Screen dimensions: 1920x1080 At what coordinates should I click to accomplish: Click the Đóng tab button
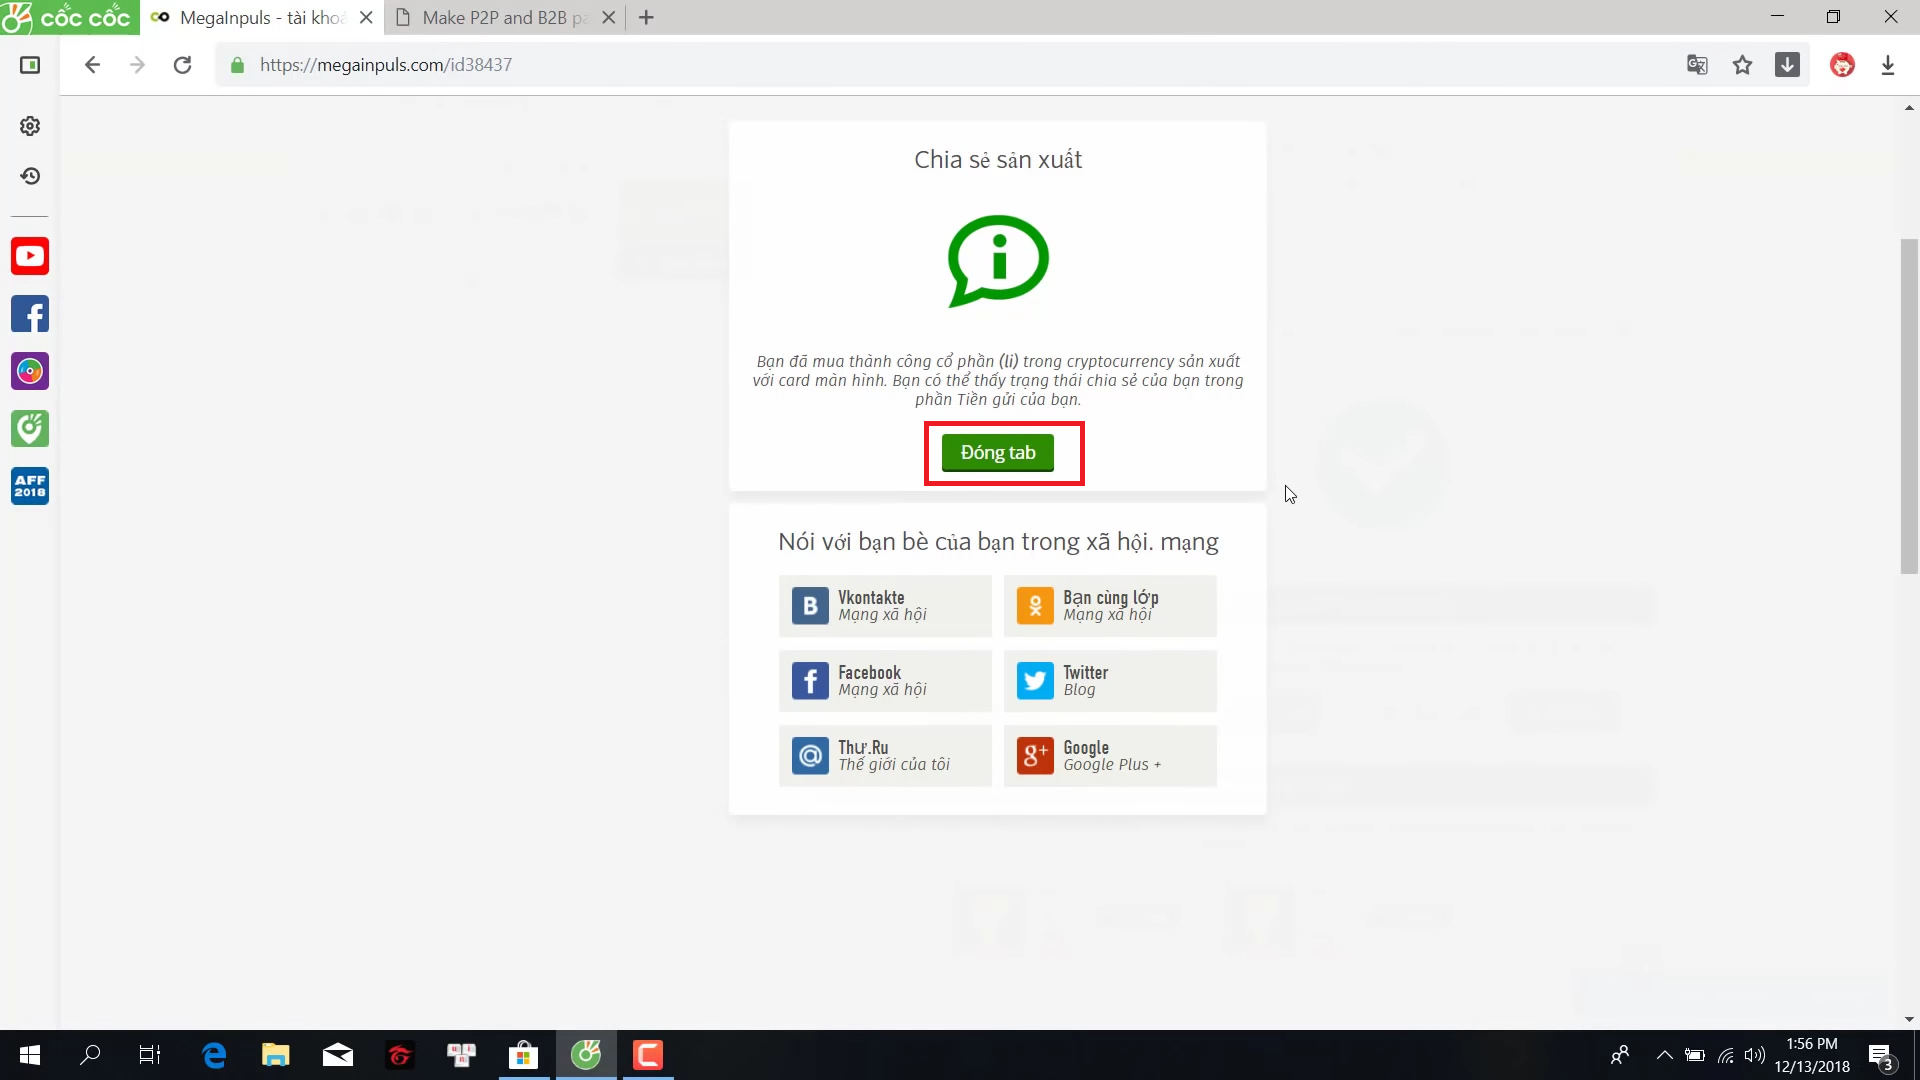997,453
